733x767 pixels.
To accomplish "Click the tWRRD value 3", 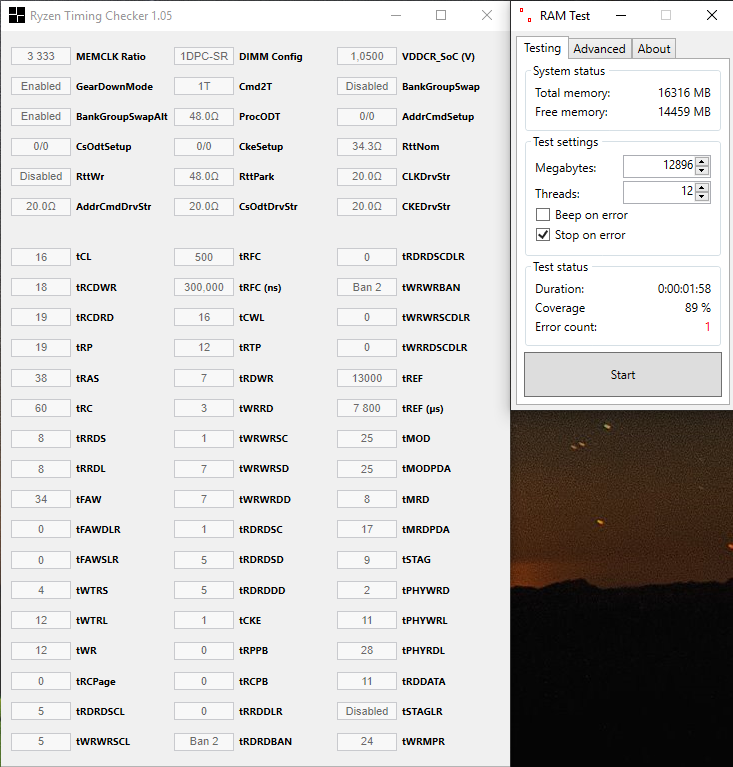I will click(204, 408).
